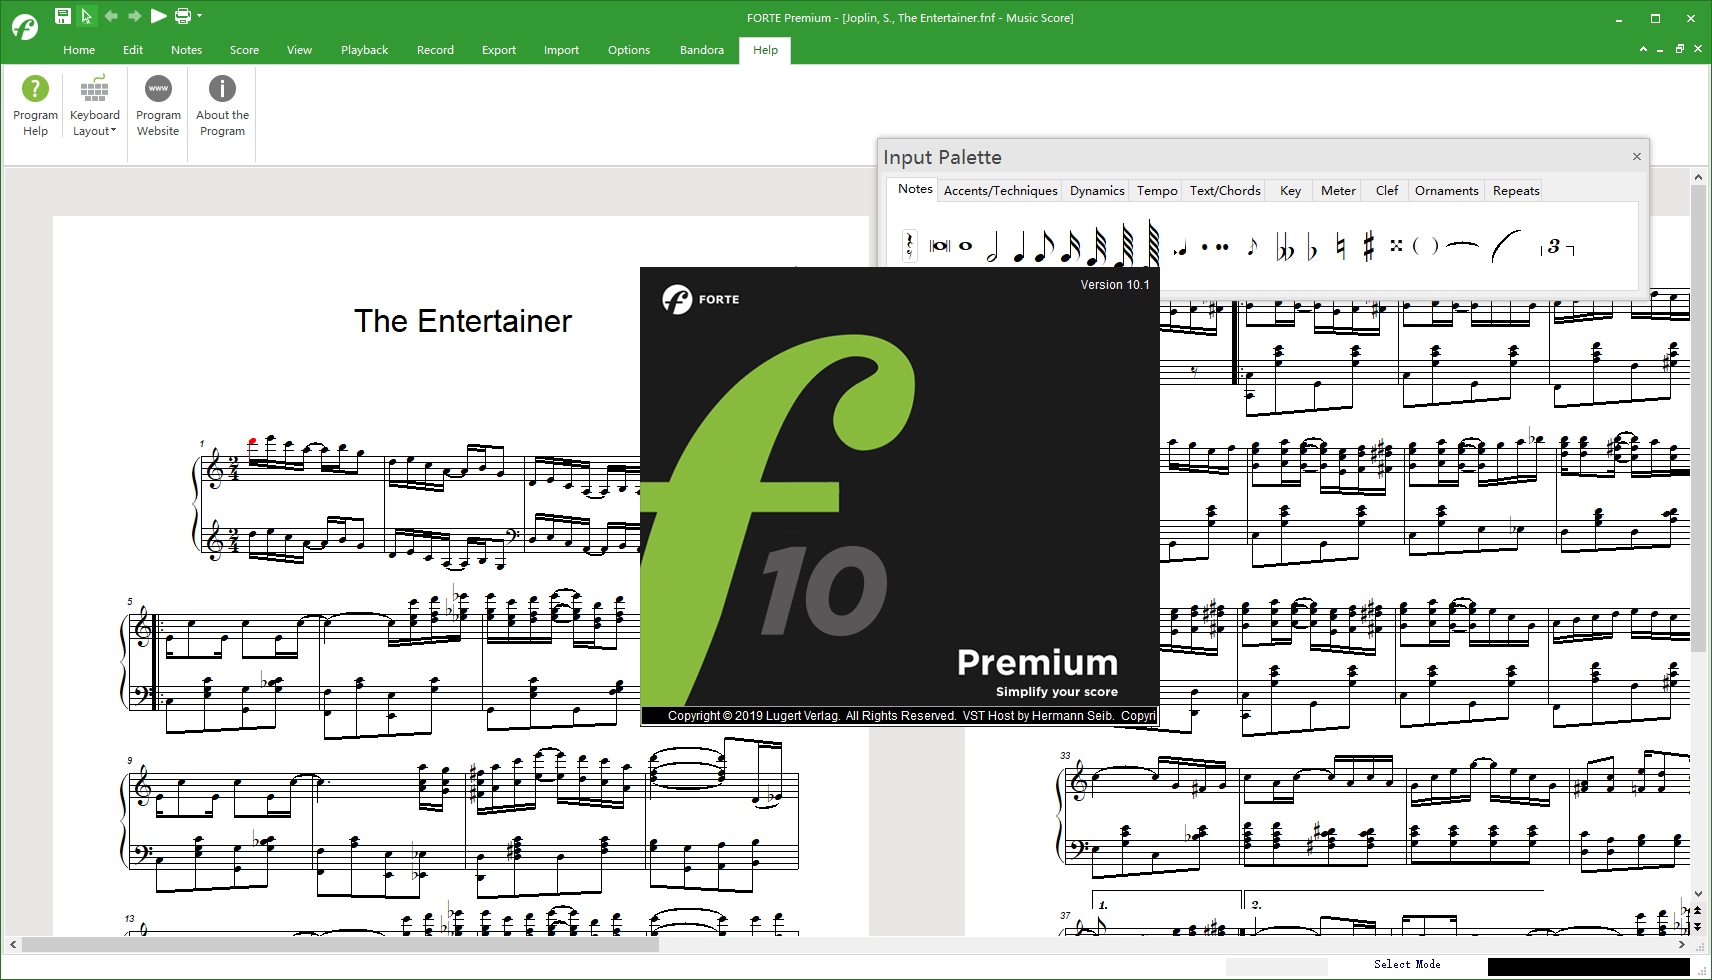Select the half note value
The width and height of the screenshot is (1712, 980).
click(x=992, y=246)
